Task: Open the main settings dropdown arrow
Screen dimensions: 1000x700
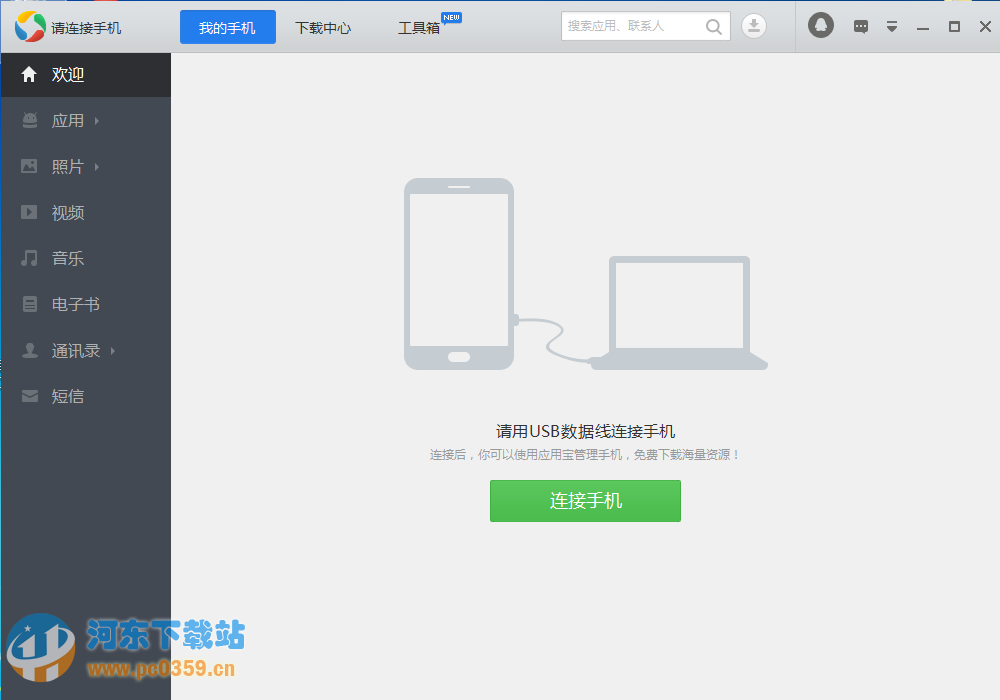Action: tap(892, 27)
